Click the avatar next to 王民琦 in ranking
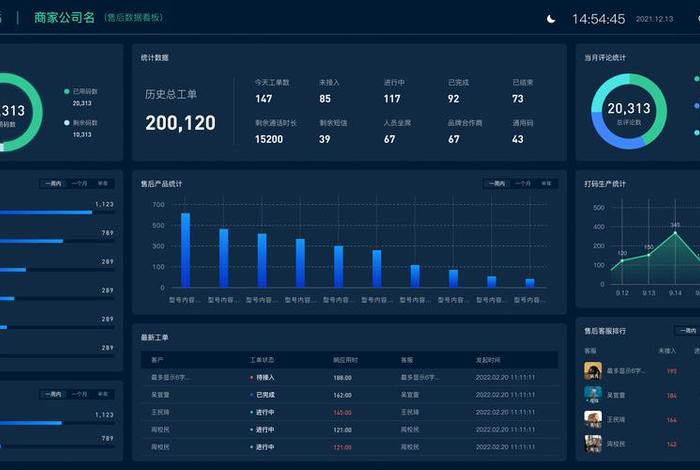The image size is (700, 470). [x=593, y=419]
